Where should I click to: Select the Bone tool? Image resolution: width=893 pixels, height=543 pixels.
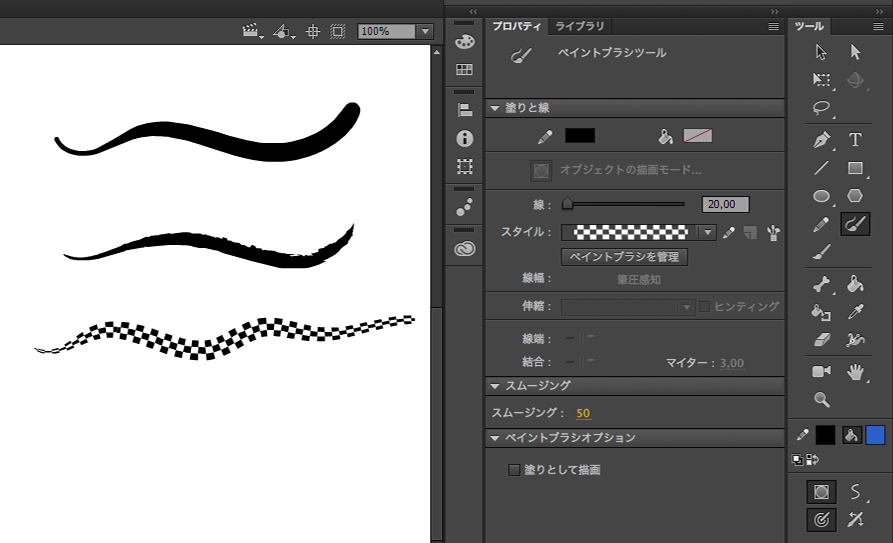tap(821, 284)
